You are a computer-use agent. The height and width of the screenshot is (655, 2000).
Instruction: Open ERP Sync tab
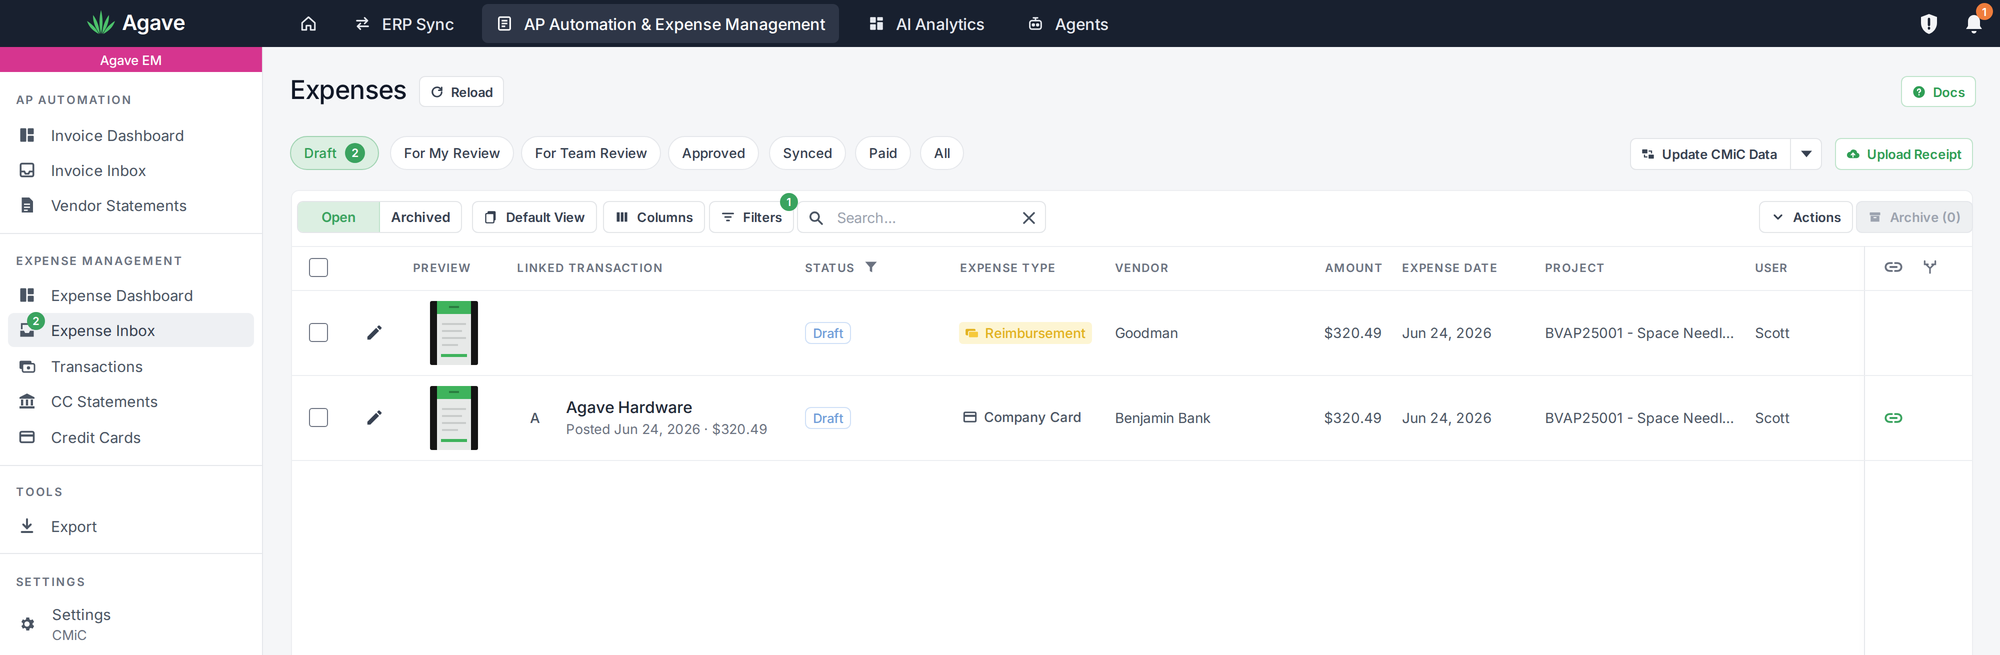(x=404, y=24)
